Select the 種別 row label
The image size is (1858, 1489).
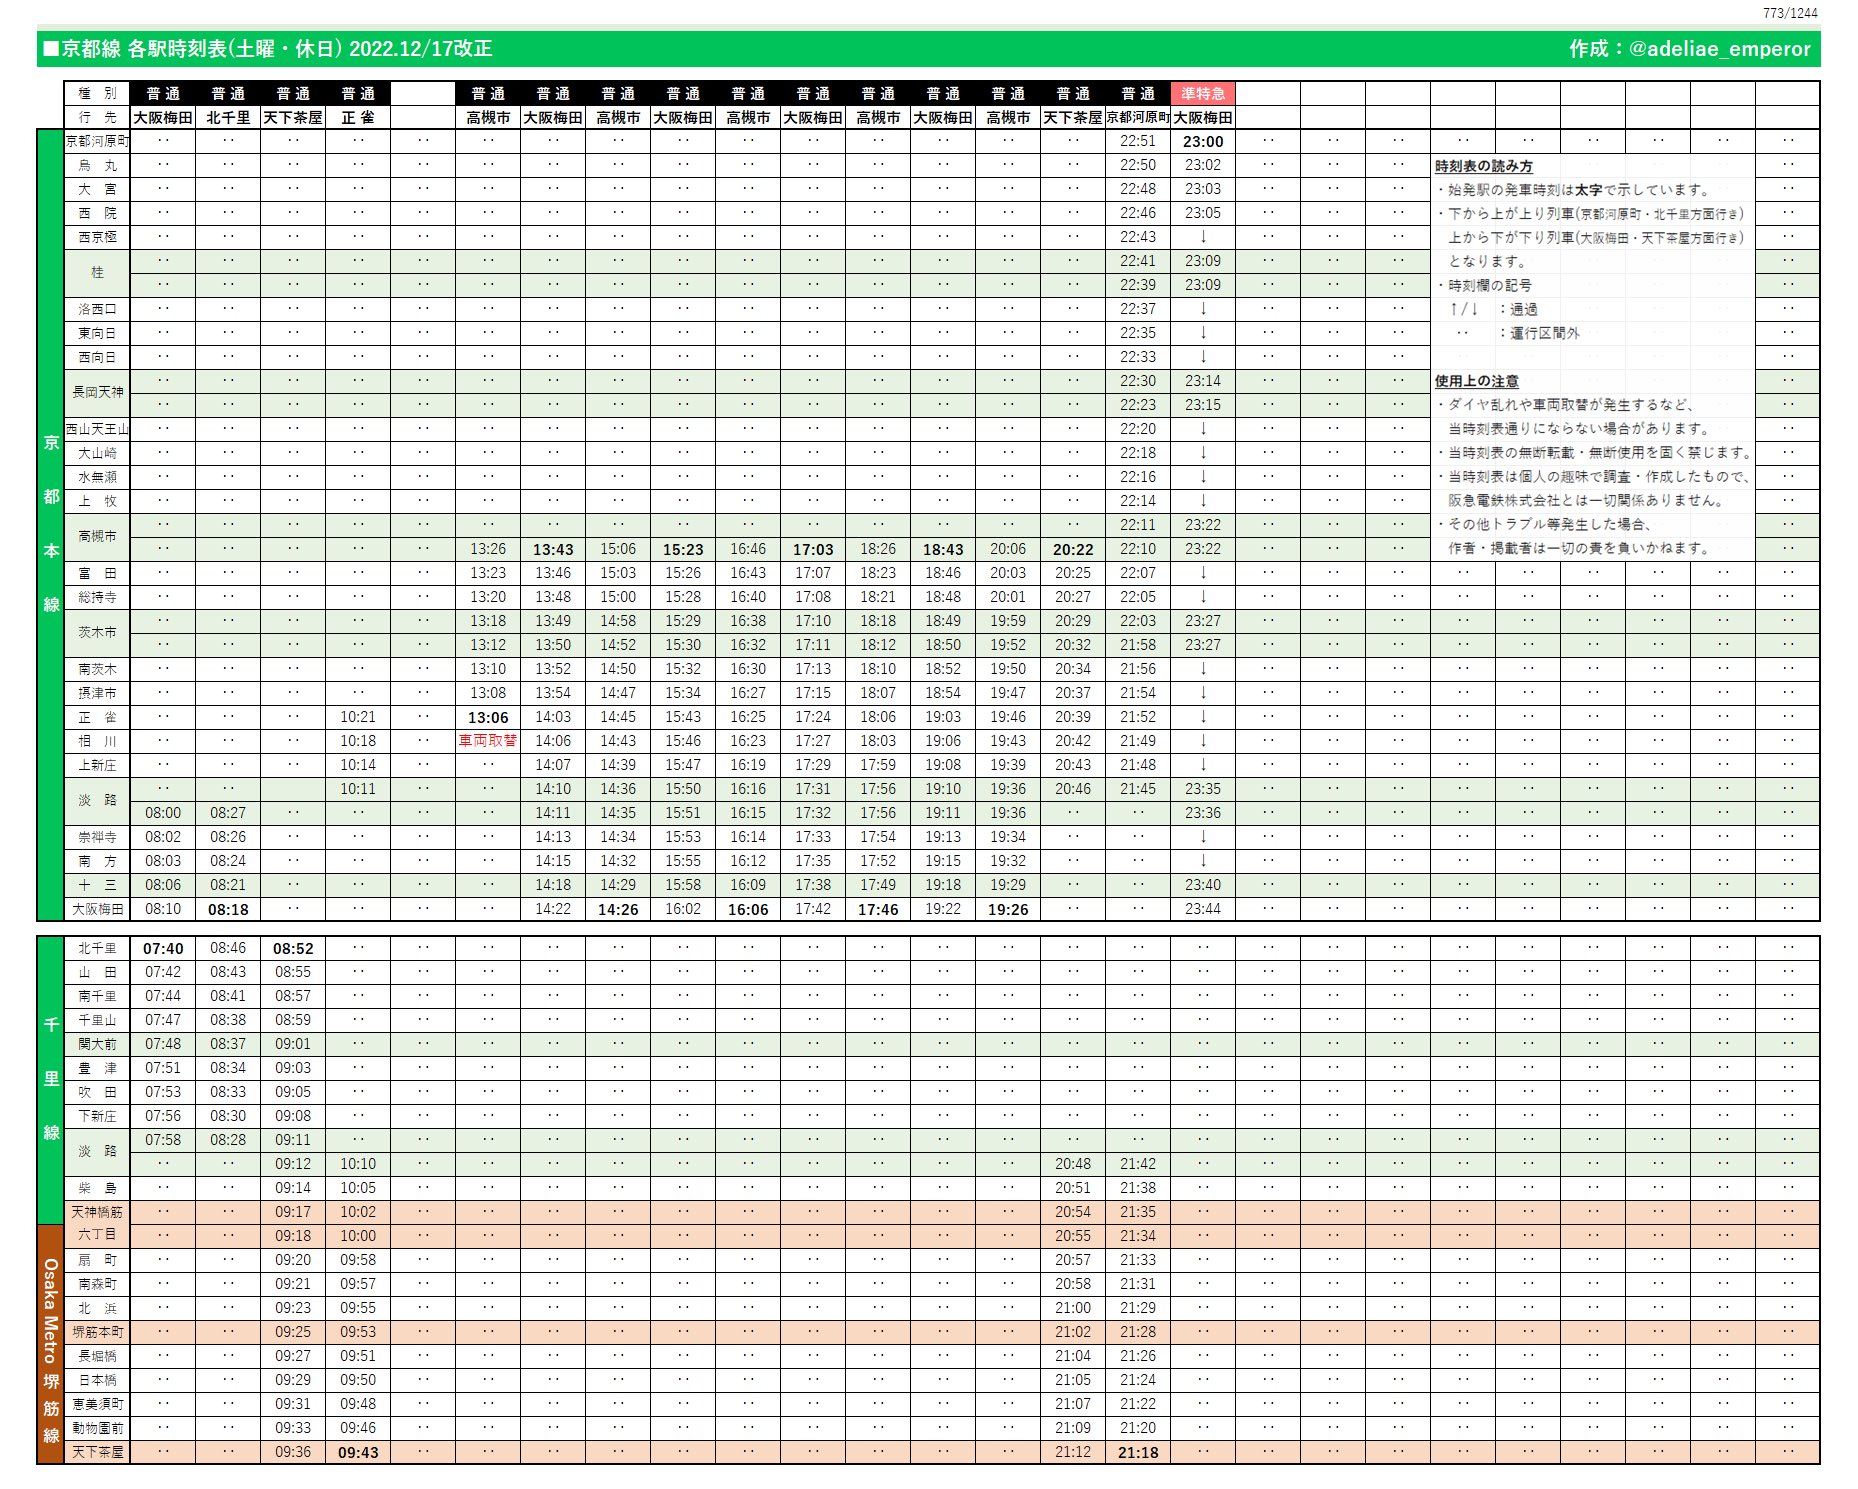[97, 93]
